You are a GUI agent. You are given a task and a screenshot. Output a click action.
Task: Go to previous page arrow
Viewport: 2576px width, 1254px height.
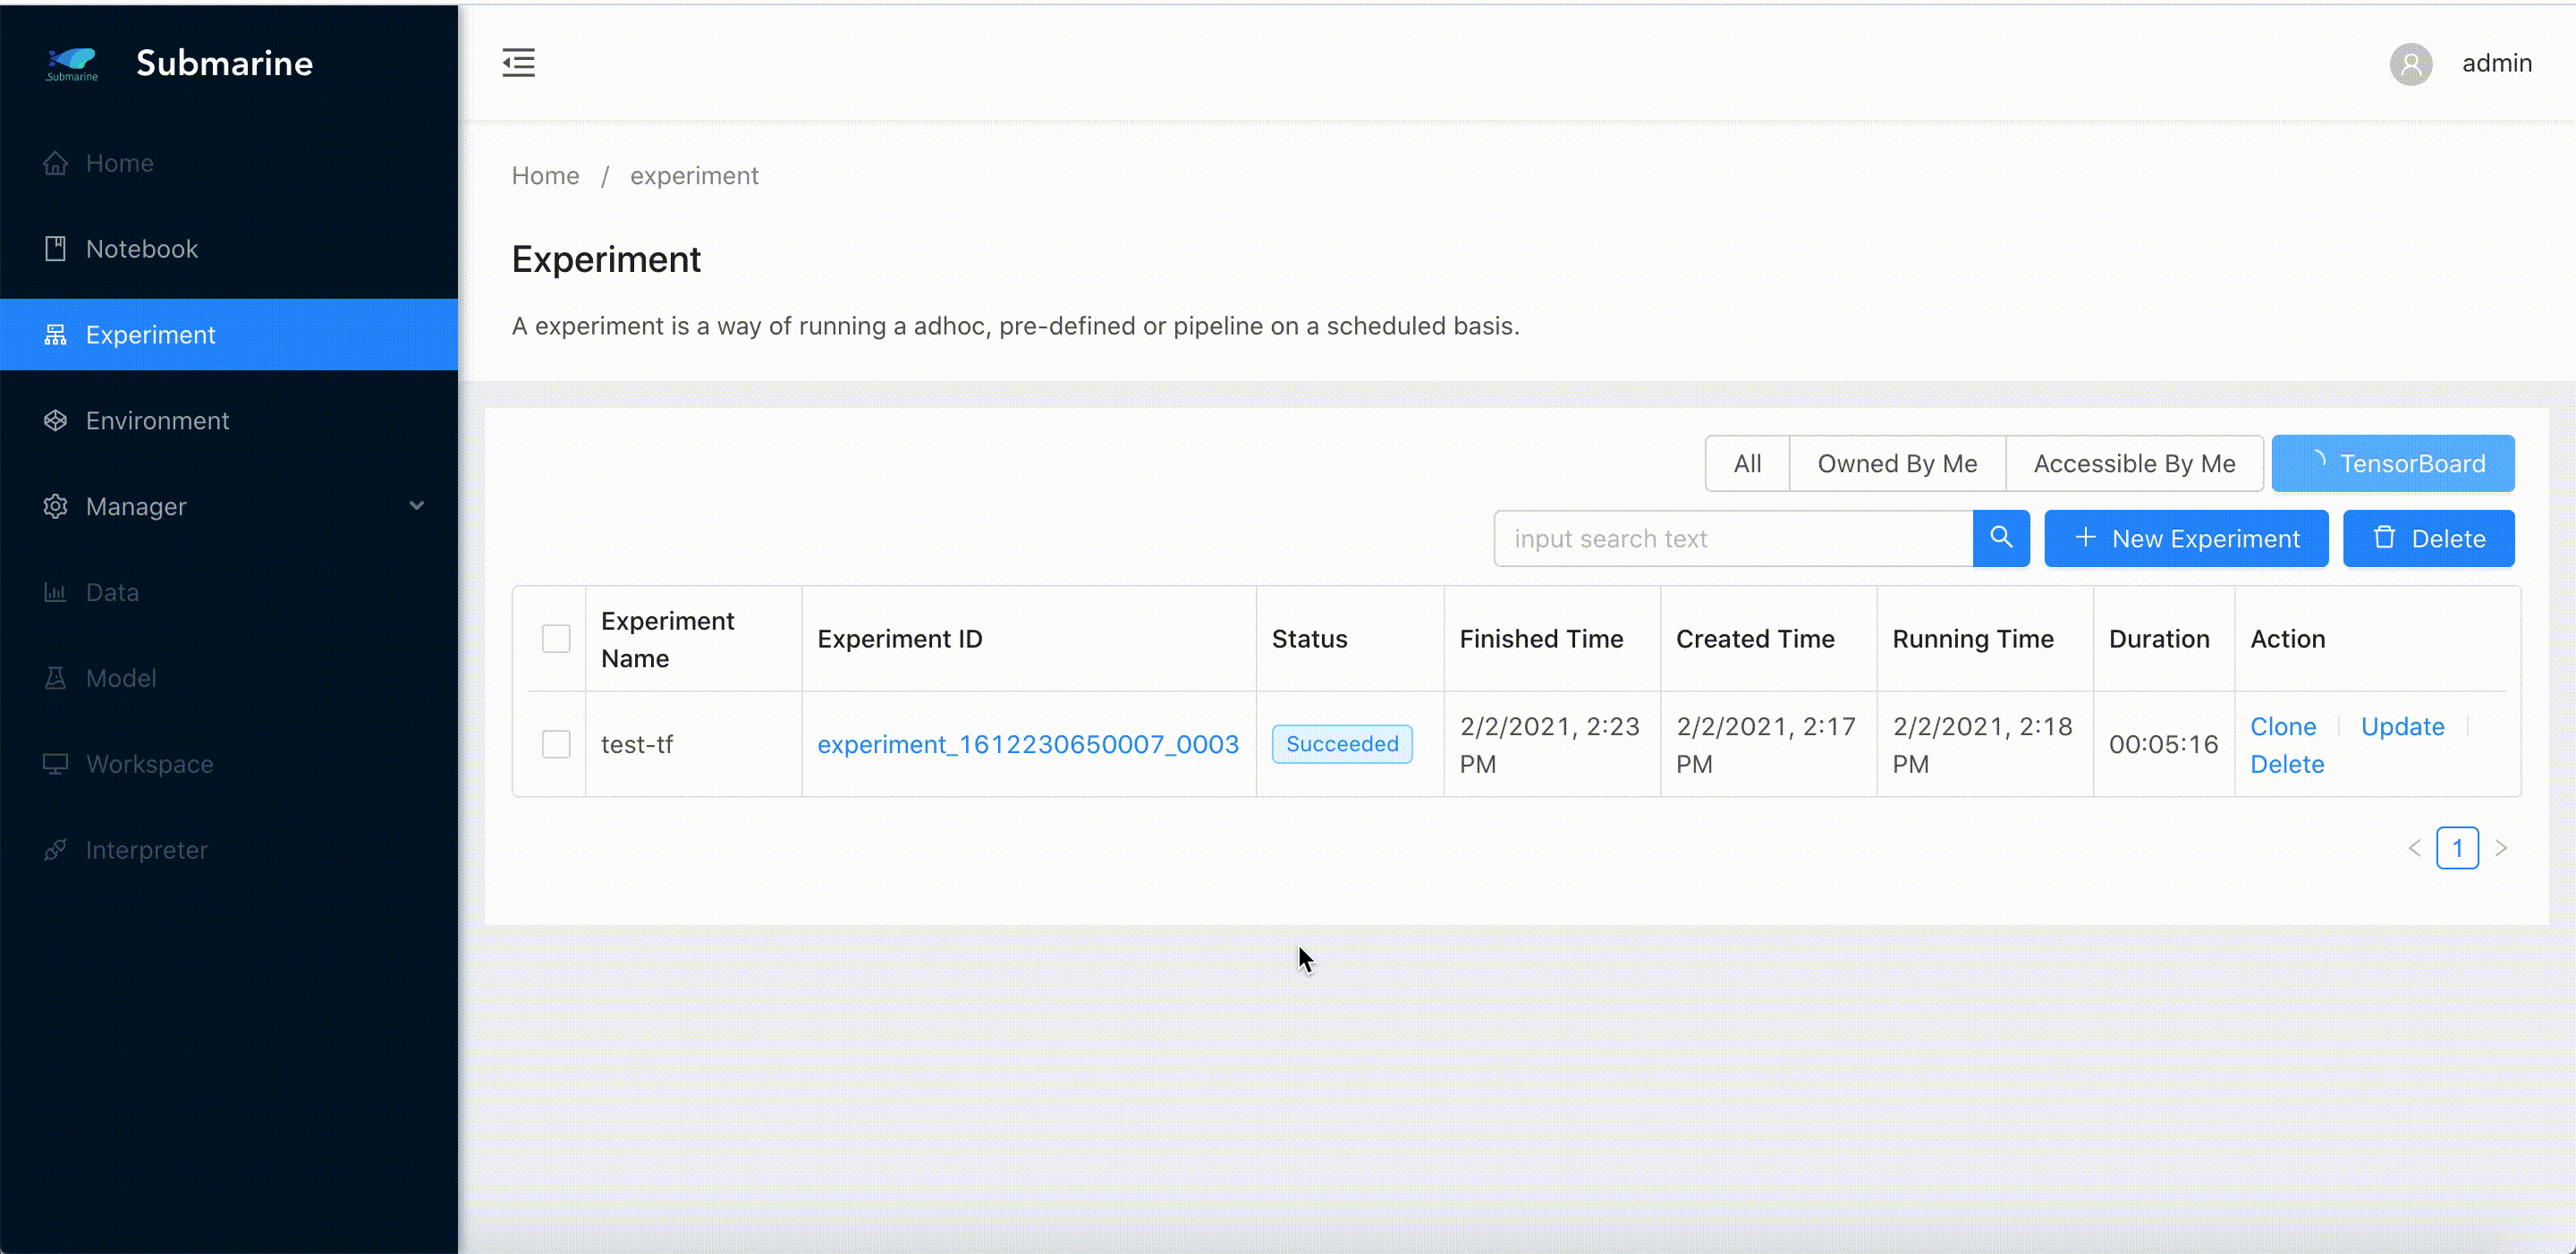click(2414, 848)
